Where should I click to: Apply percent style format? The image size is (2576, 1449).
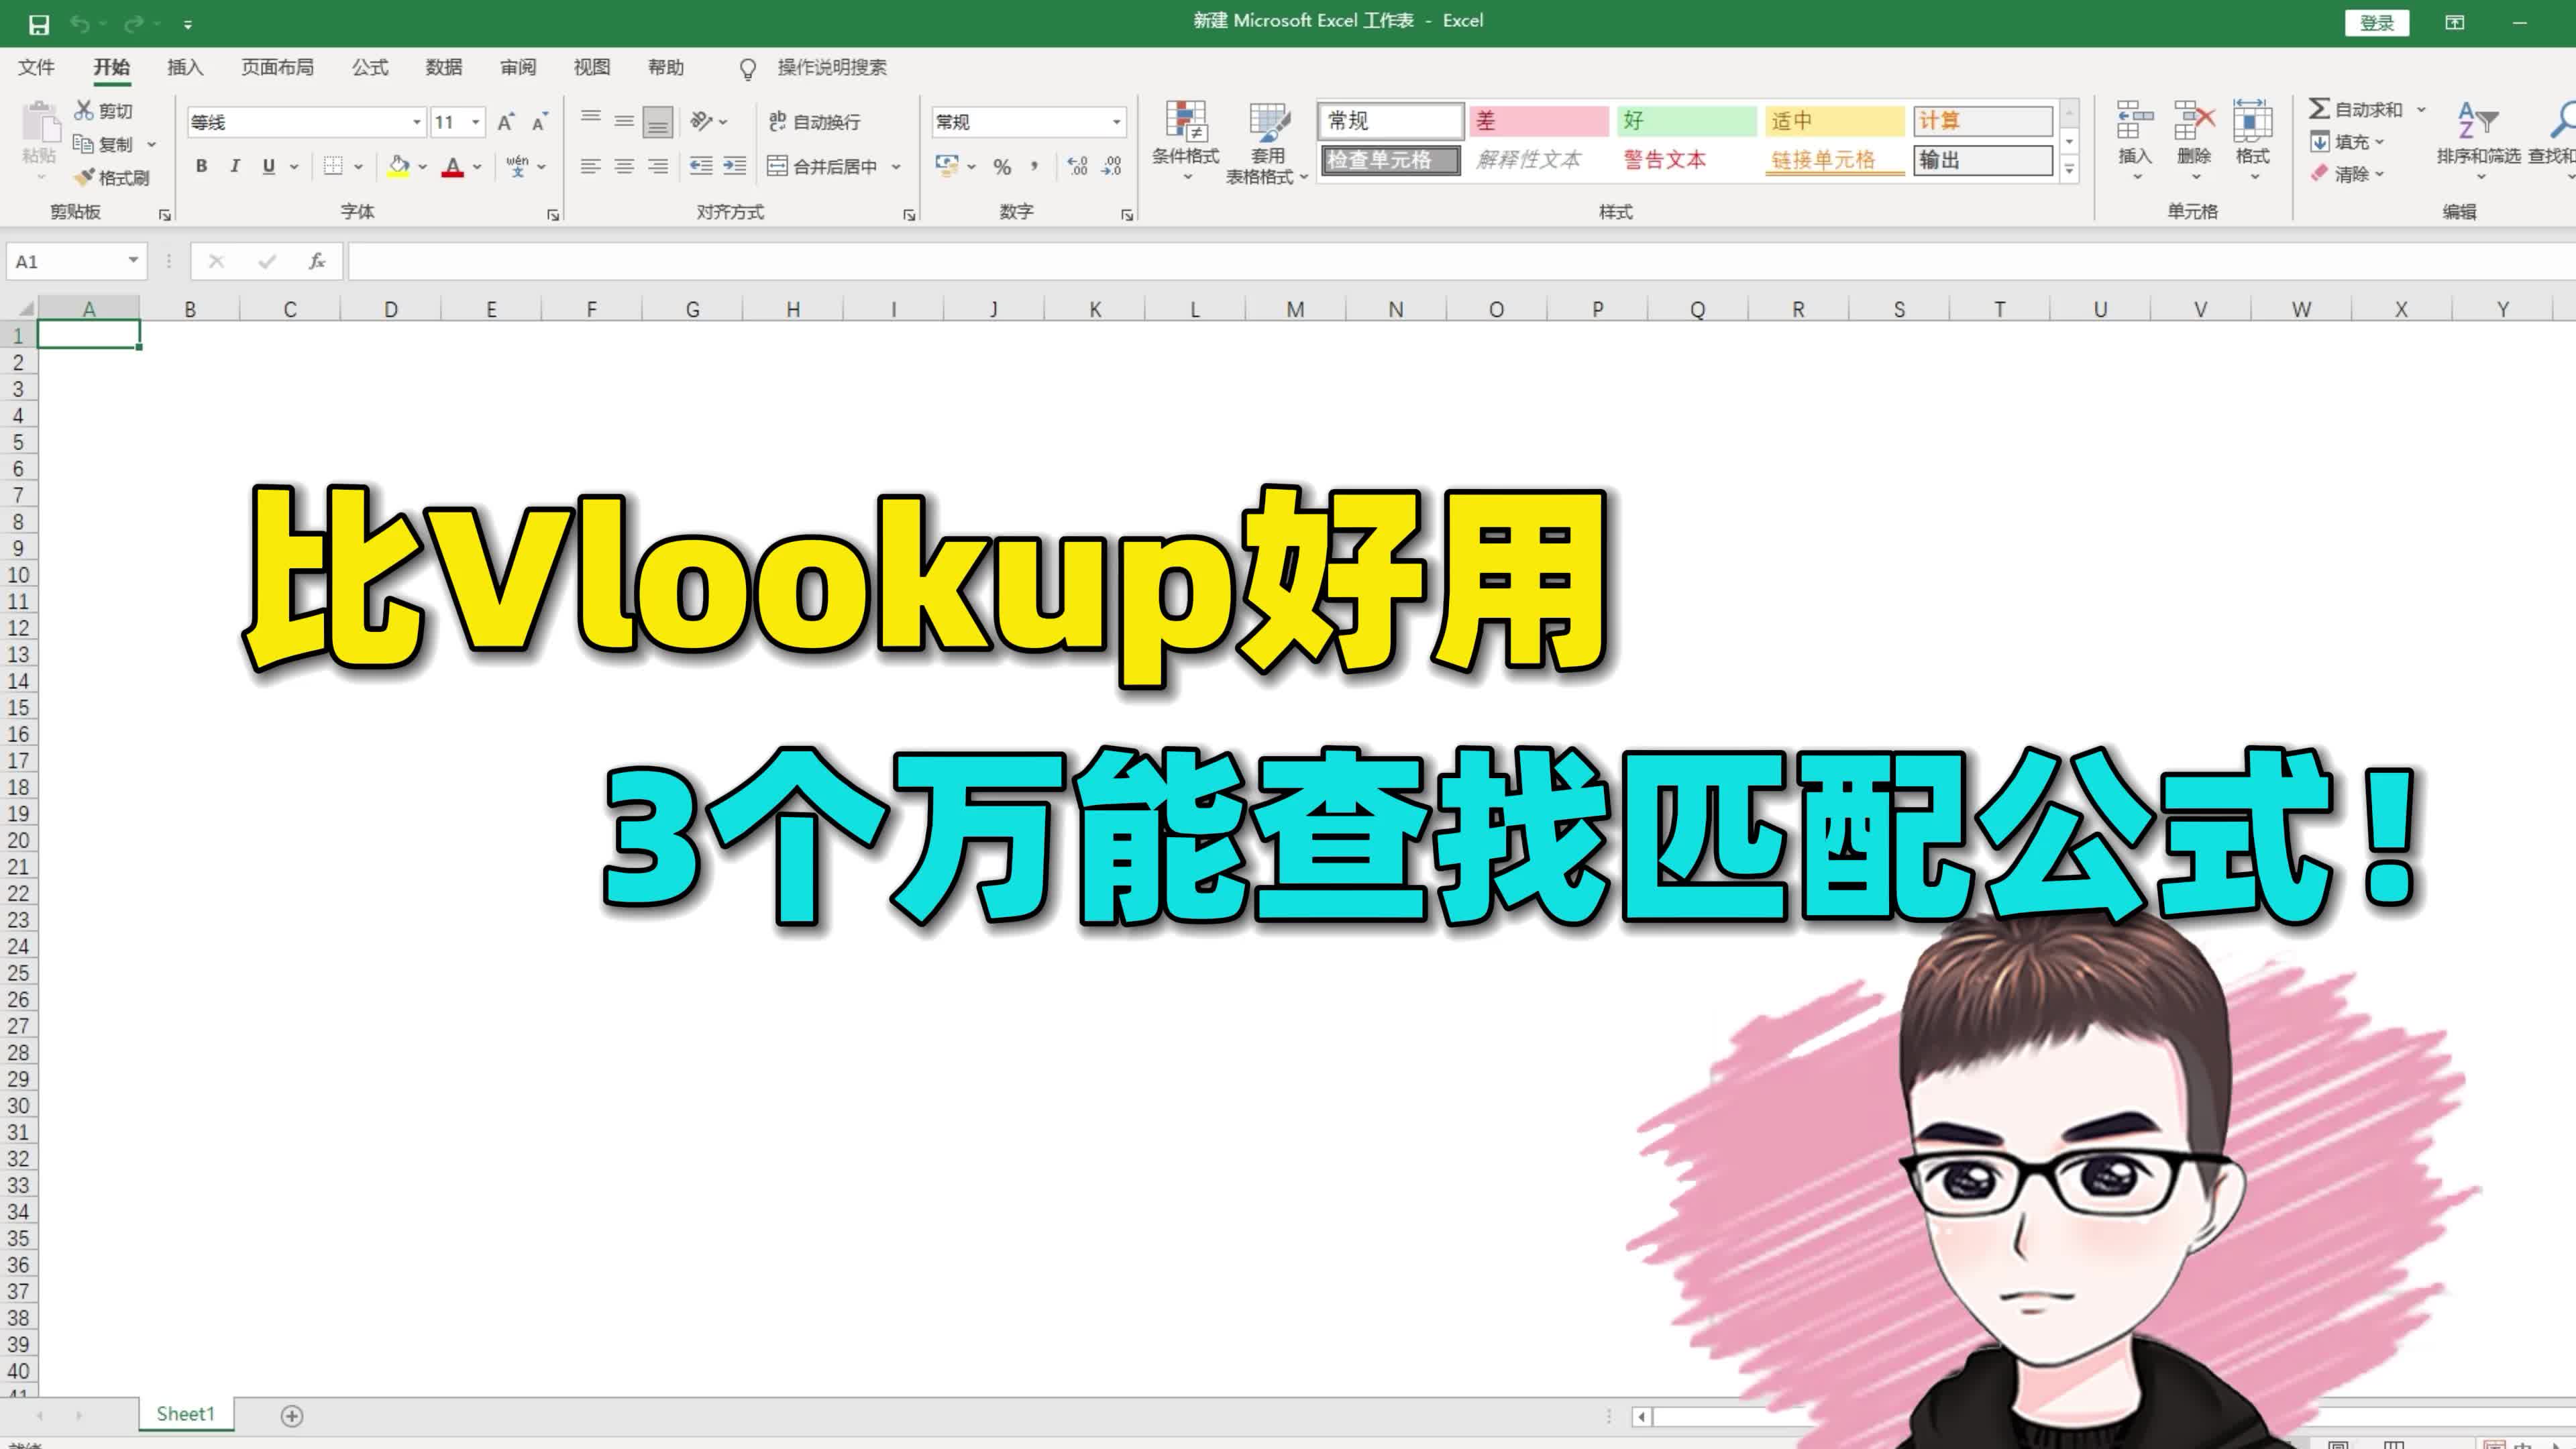click(x=1002, y=167)
